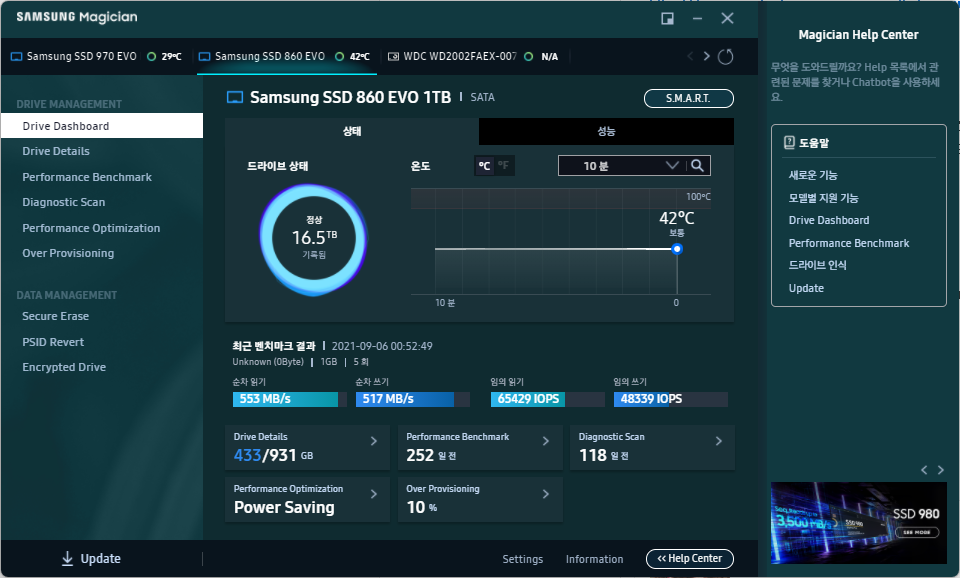
Task: Click the 860 EVO tab green status circle
Action: click(x=339, y=56)
